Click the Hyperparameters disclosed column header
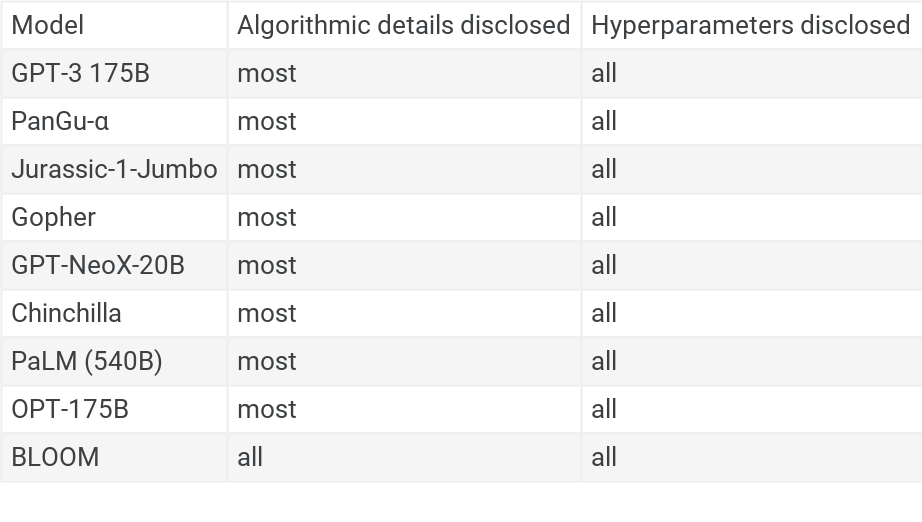The height and width of the screenshot is (522, 922). tap(750, 25)
